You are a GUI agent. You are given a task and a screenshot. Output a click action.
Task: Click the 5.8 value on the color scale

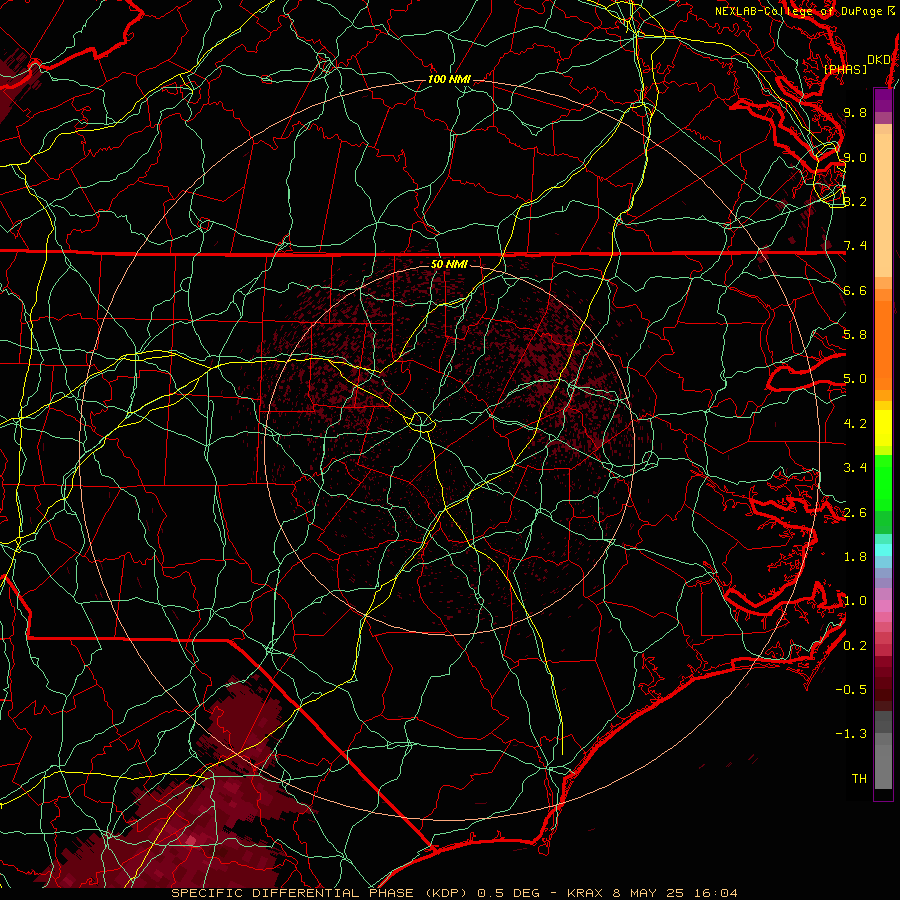[x=855, y=335]
